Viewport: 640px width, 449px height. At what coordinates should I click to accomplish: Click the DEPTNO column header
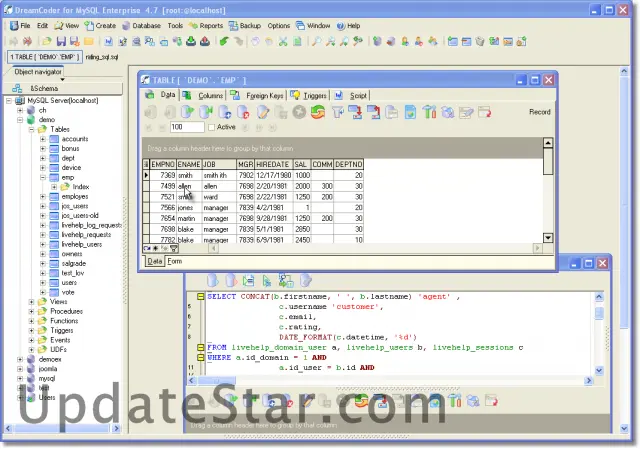tap(349, 164)
